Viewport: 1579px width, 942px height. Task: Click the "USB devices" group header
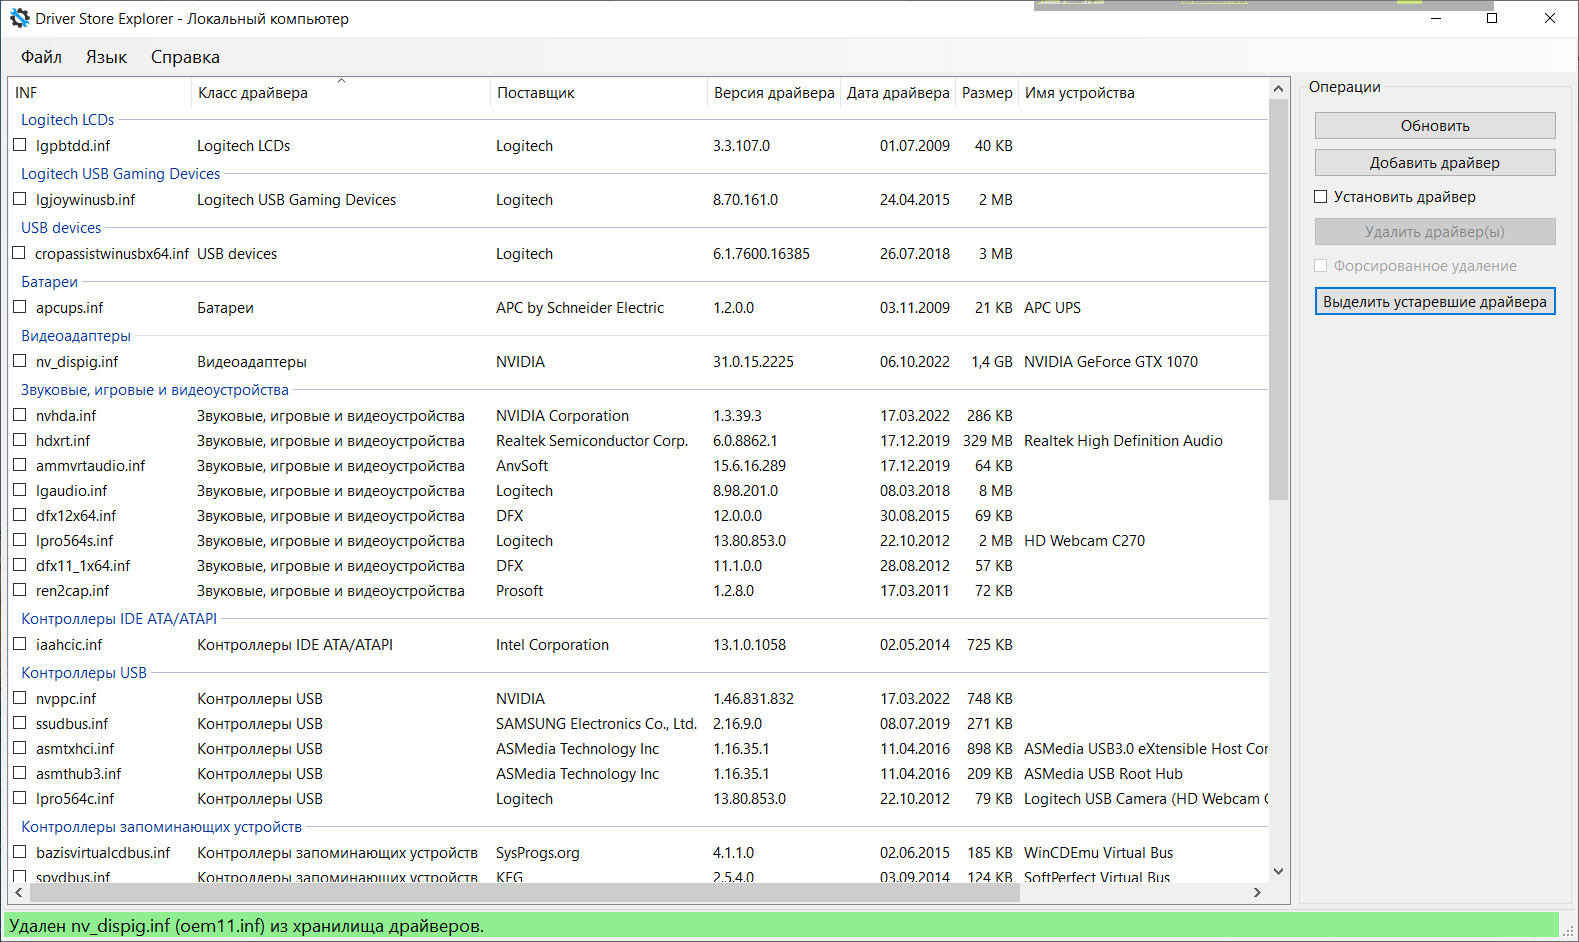(x=61, y=228)
